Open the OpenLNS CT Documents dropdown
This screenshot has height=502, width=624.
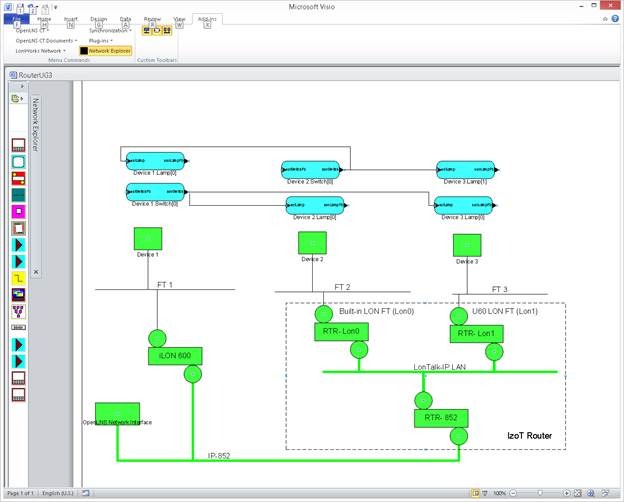coord(46,41)
